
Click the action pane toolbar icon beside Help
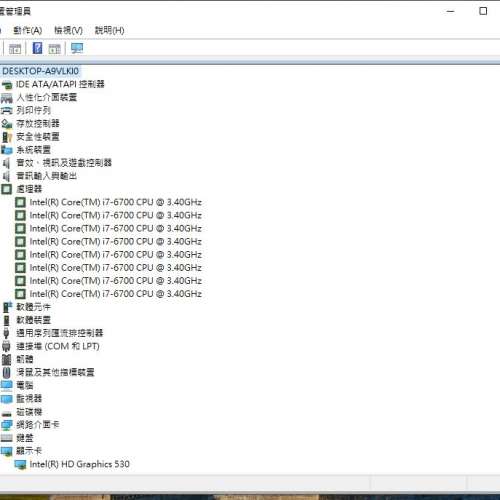point(55,49)
